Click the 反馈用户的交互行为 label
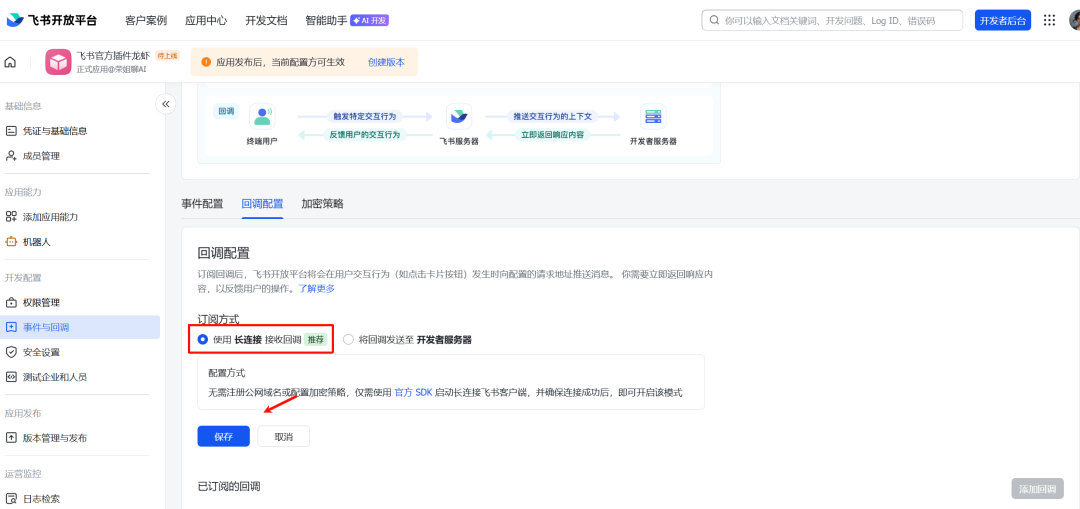This screenshot has height=509, width=1080. click(365, 134)
